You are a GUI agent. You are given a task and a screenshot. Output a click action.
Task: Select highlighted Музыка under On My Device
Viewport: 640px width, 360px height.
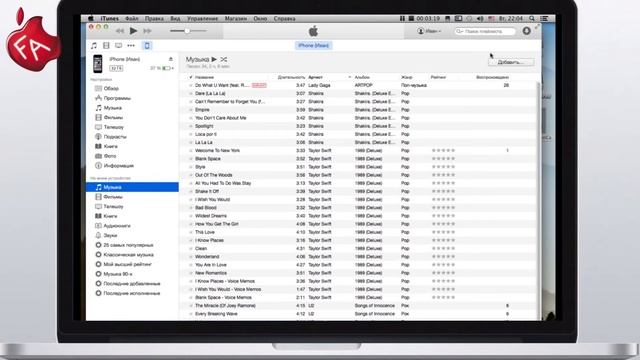click(132, 187)
